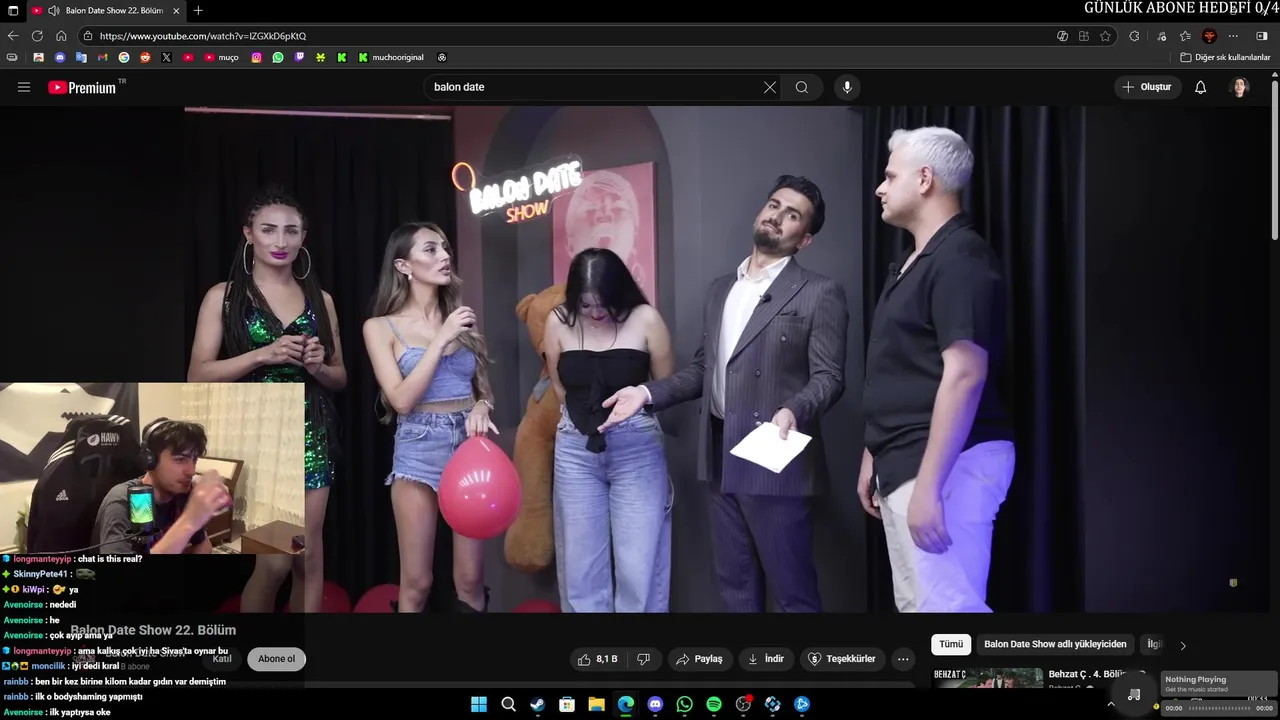Open Steam from the taskbar
1280x720 pixels.
click(537, 704)
